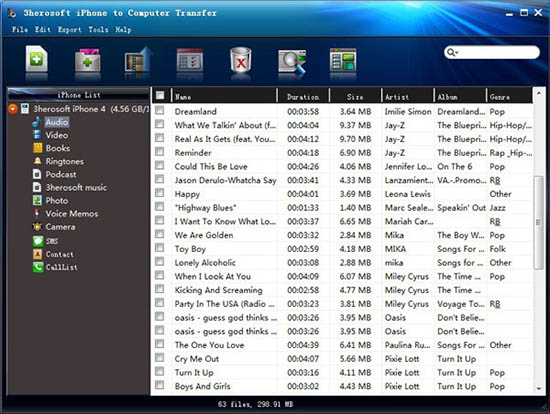Click the song Lonely Alcoholic
Screen dimensions: 550x414
tap(205, 262)
